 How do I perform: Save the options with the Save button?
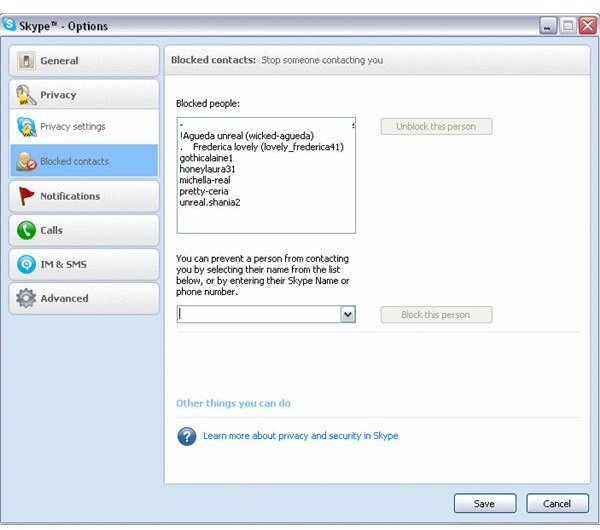click(485, 504)
